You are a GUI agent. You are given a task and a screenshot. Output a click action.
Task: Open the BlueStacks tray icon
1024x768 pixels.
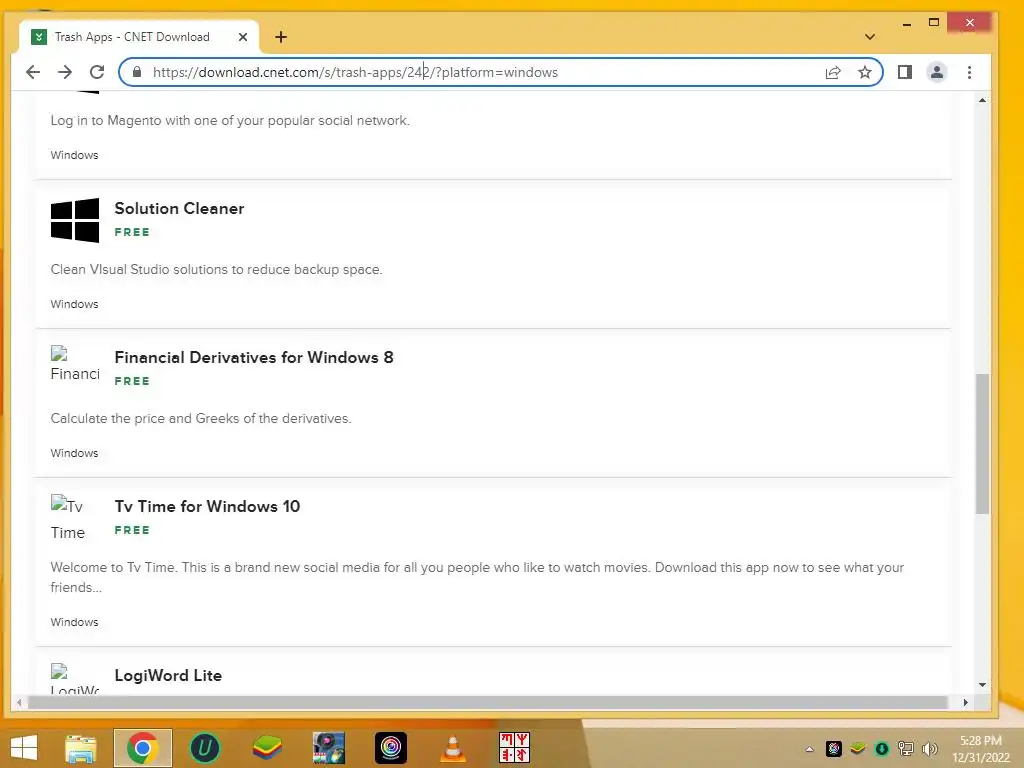857,749
